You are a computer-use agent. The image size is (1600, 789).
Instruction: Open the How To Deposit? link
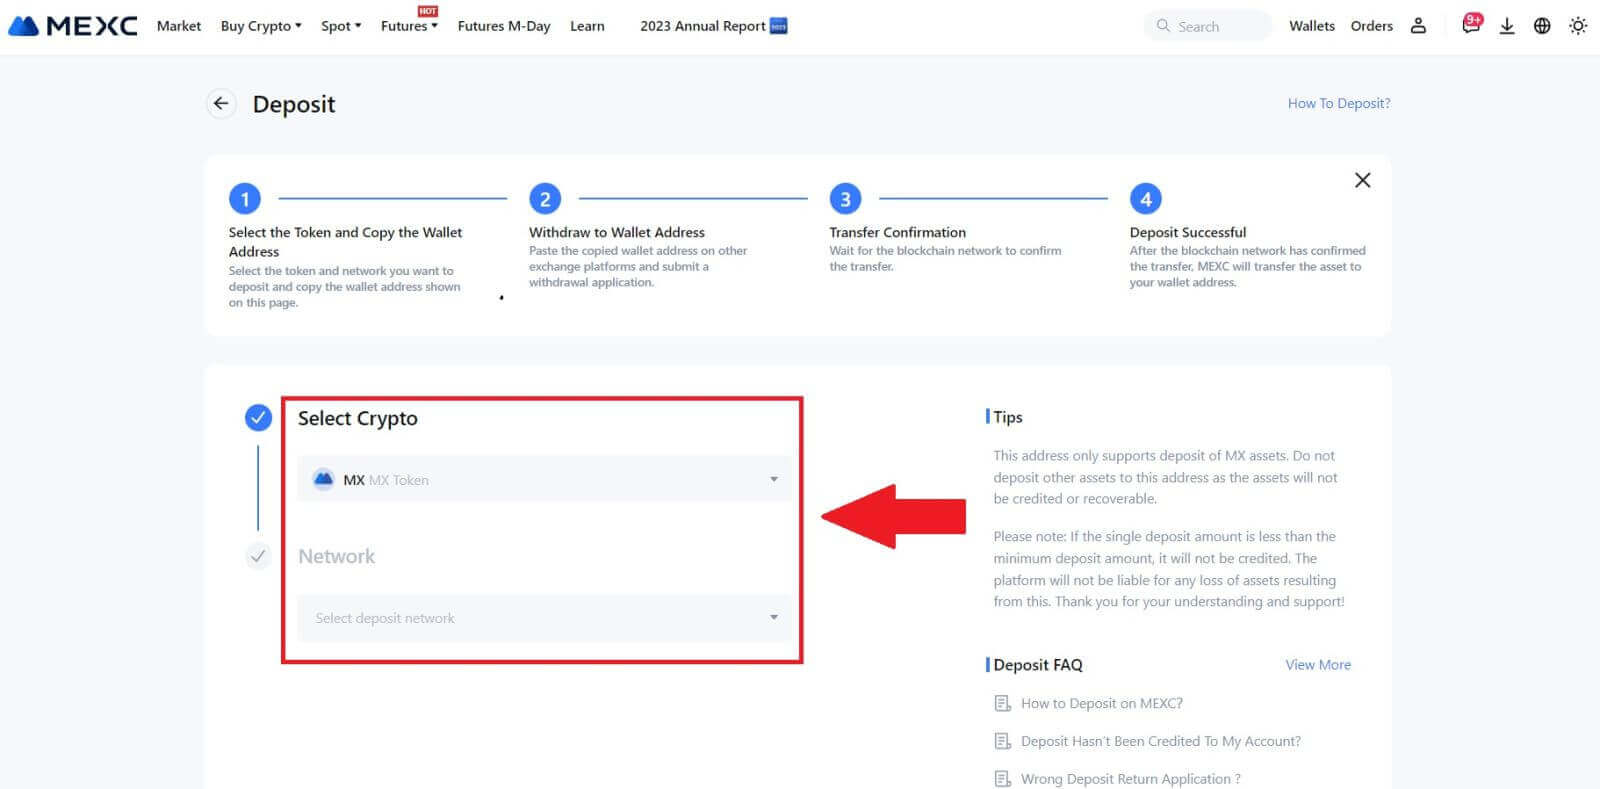click(1338, 103)
